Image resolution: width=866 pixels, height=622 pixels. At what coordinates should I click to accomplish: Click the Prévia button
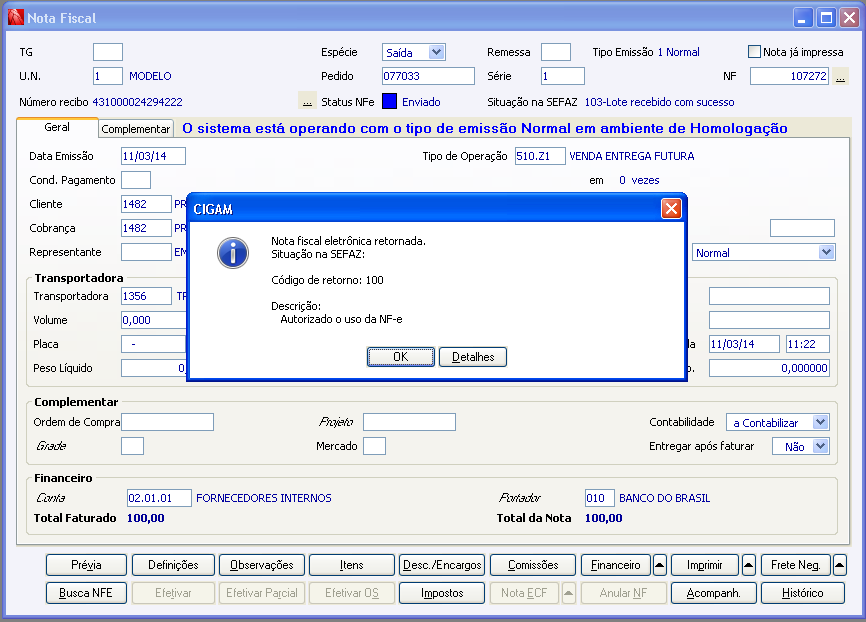[x=86, y=565]
